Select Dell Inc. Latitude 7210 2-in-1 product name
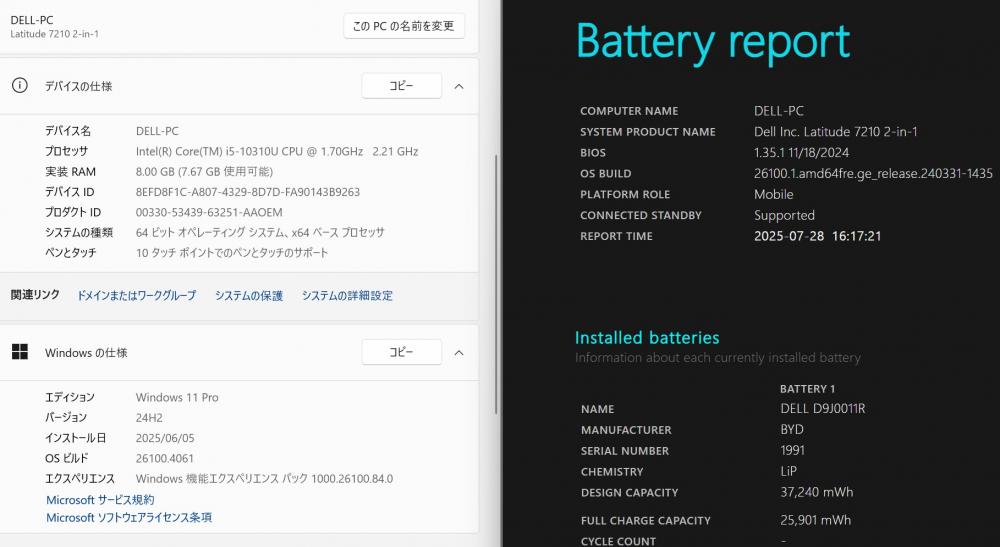This screenshot has width=1000, height=547. point(835,132)
